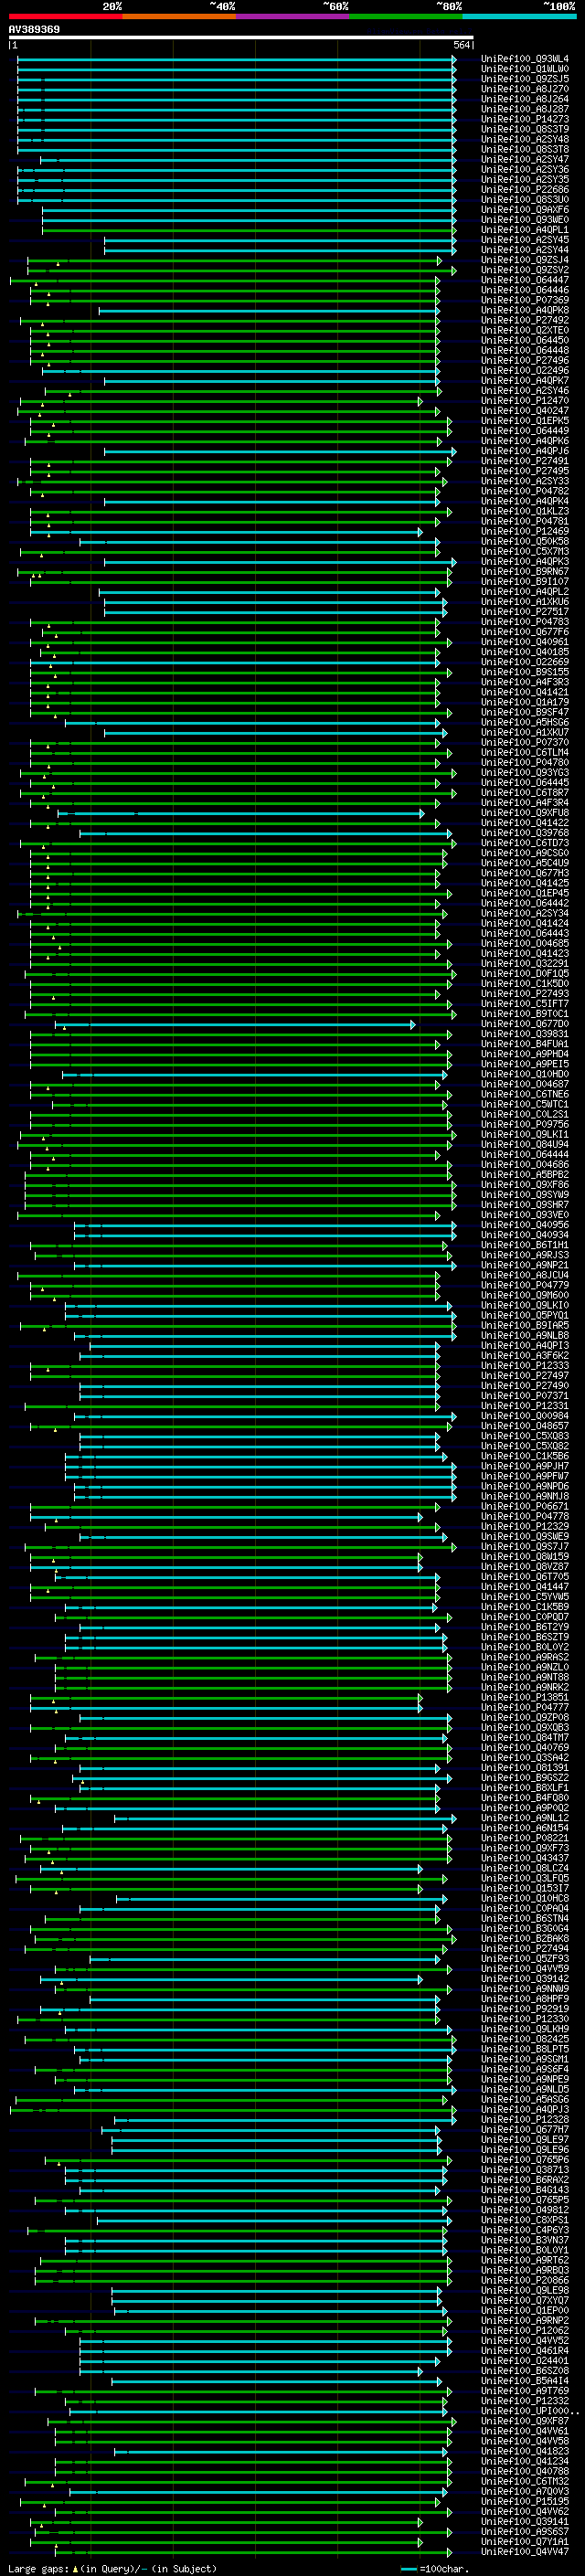
Task: Click the green ~80% identity legend segment
Action: (406, 16)
